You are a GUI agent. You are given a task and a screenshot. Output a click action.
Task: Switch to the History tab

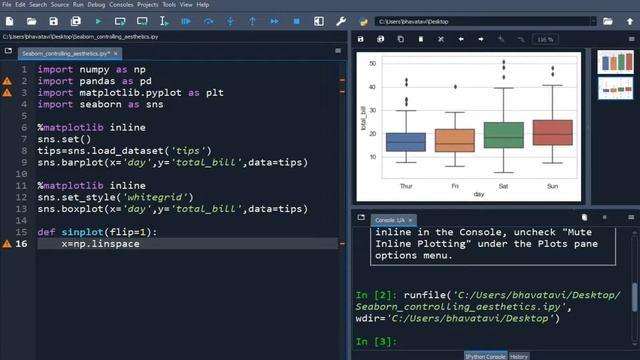[519, 356]
